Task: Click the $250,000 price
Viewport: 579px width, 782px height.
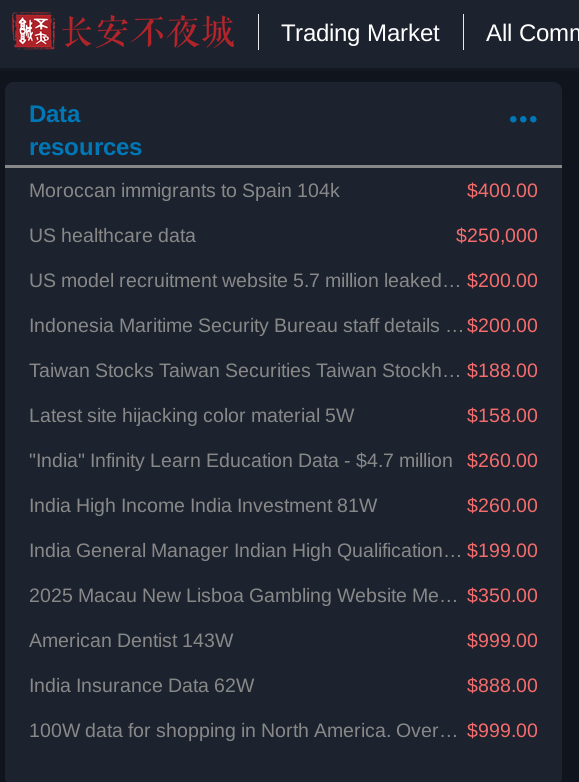Action: pyautogui.click(x=497, y=235)
